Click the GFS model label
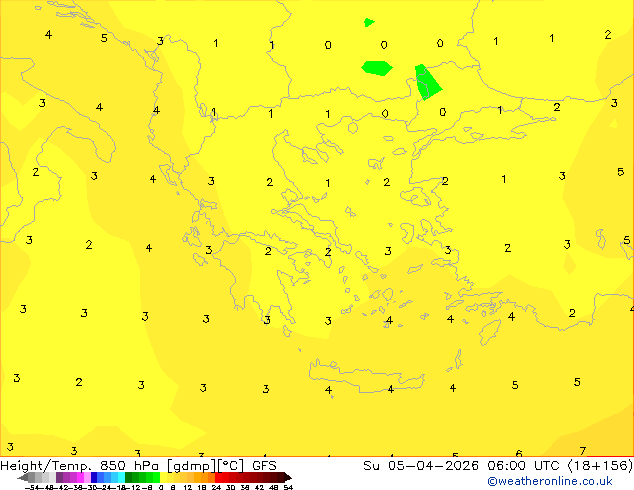The height and width of the screenshot is (490, 634). pyautogui.click(x=264, y=465)
